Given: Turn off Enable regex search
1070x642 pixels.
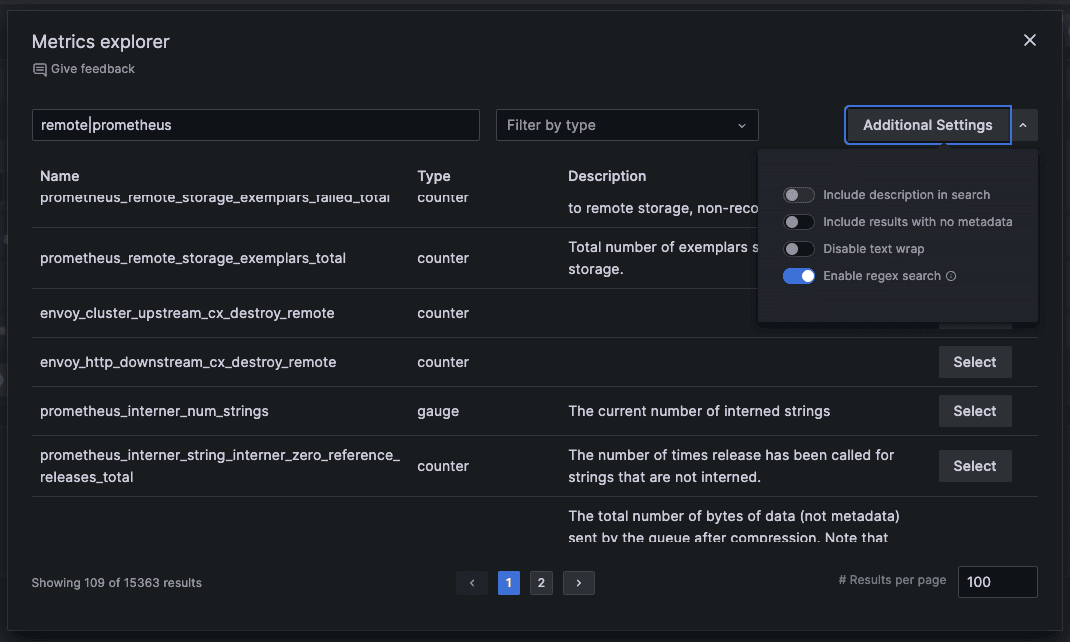Looking at the screenshot, I should coord(797,275).
